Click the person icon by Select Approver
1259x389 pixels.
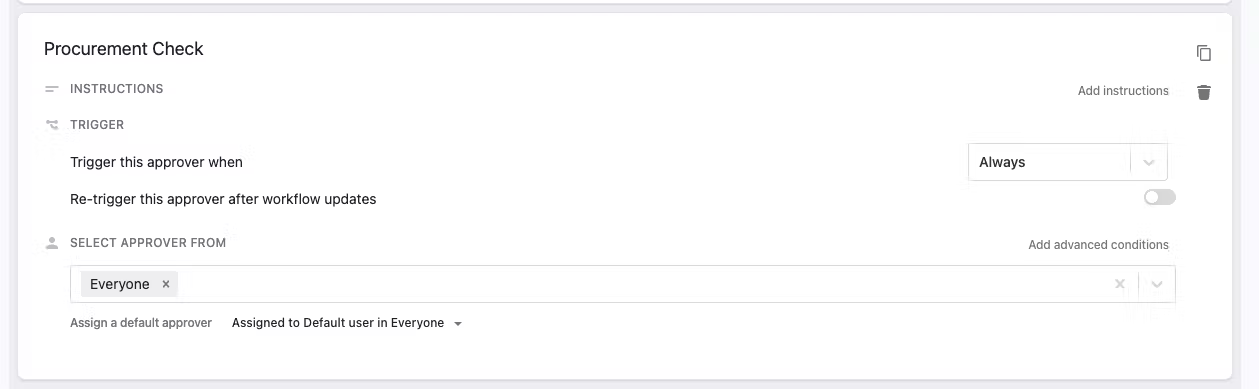(52, 243)
